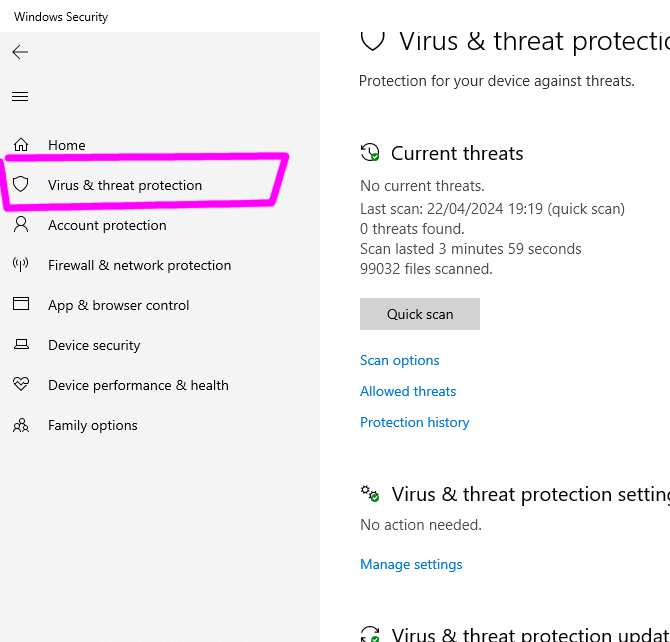Go to Firewall & network protection
This screenshot has height=642, width=670.
(x=139, y=265)
